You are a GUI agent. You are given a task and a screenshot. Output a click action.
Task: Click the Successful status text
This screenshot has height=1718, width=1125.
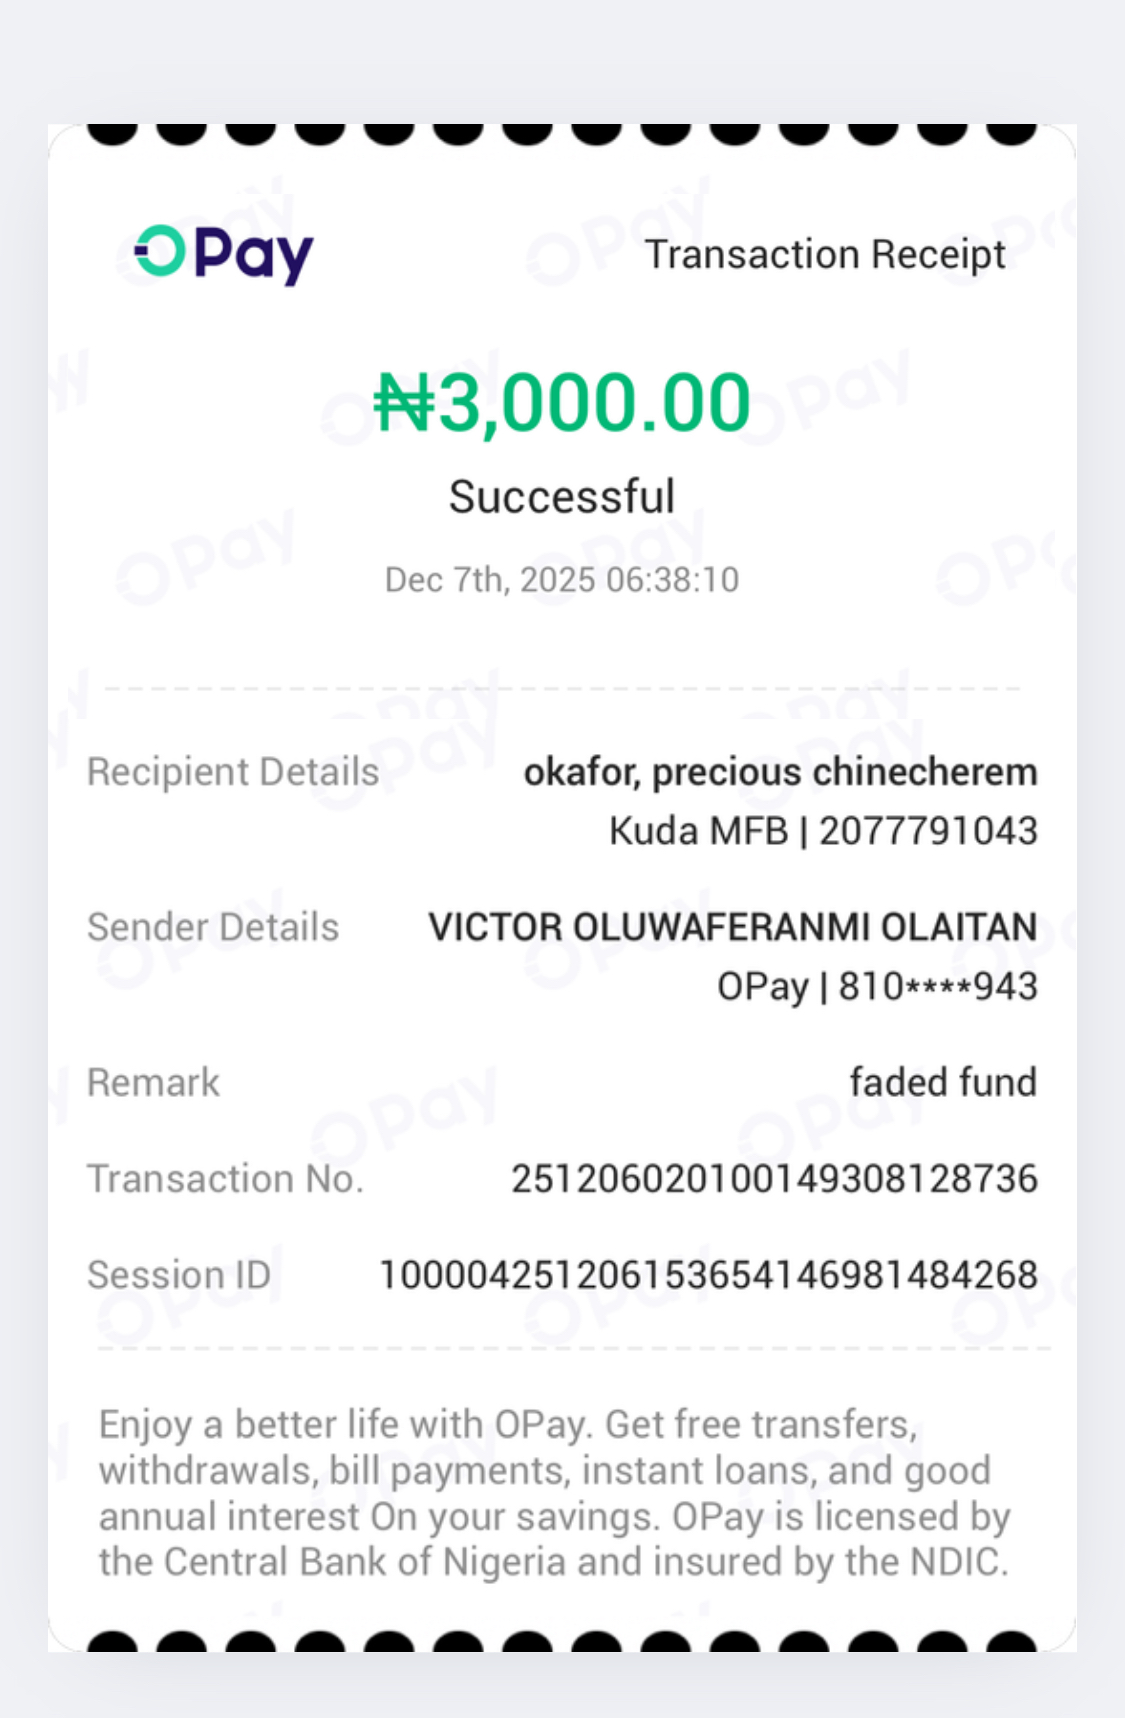point(562,497)
